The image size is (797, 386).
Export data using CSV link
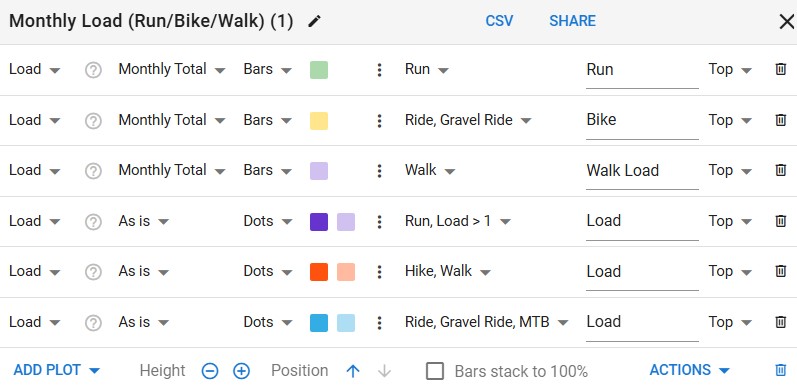[x=499, y=21]
